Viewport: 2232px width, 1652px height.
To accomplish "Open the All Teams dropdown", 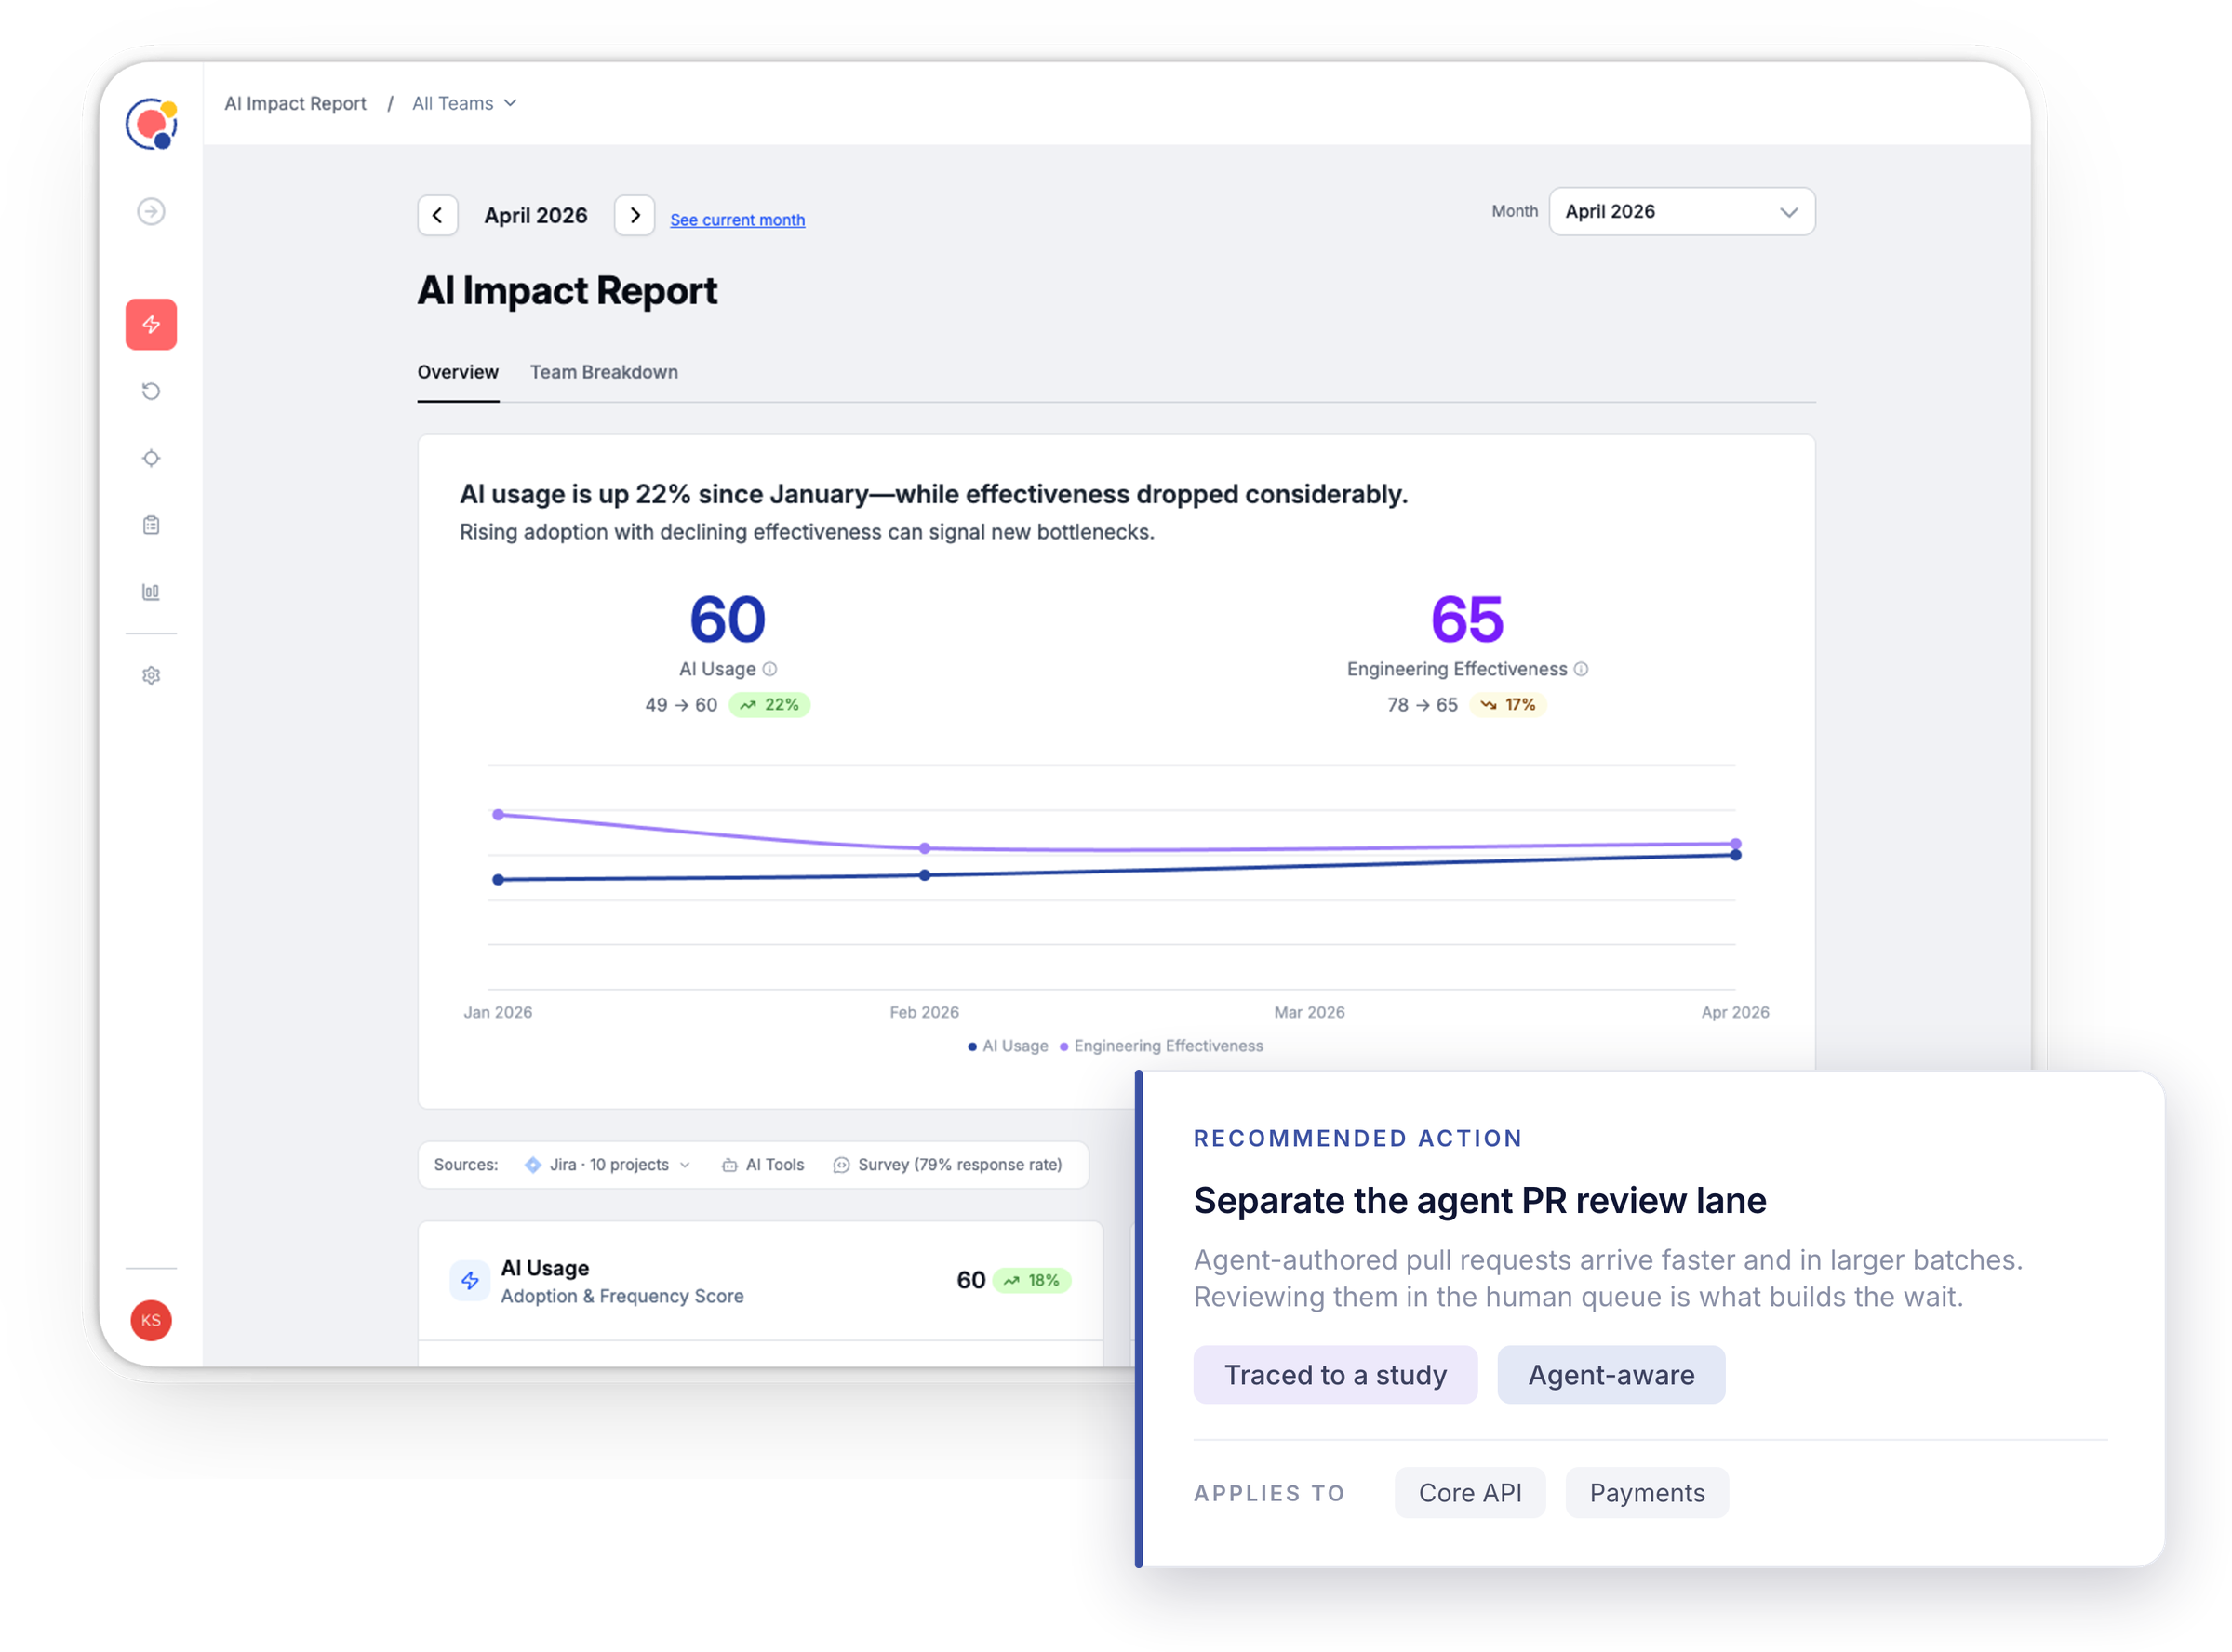I will tap(464, 103).
